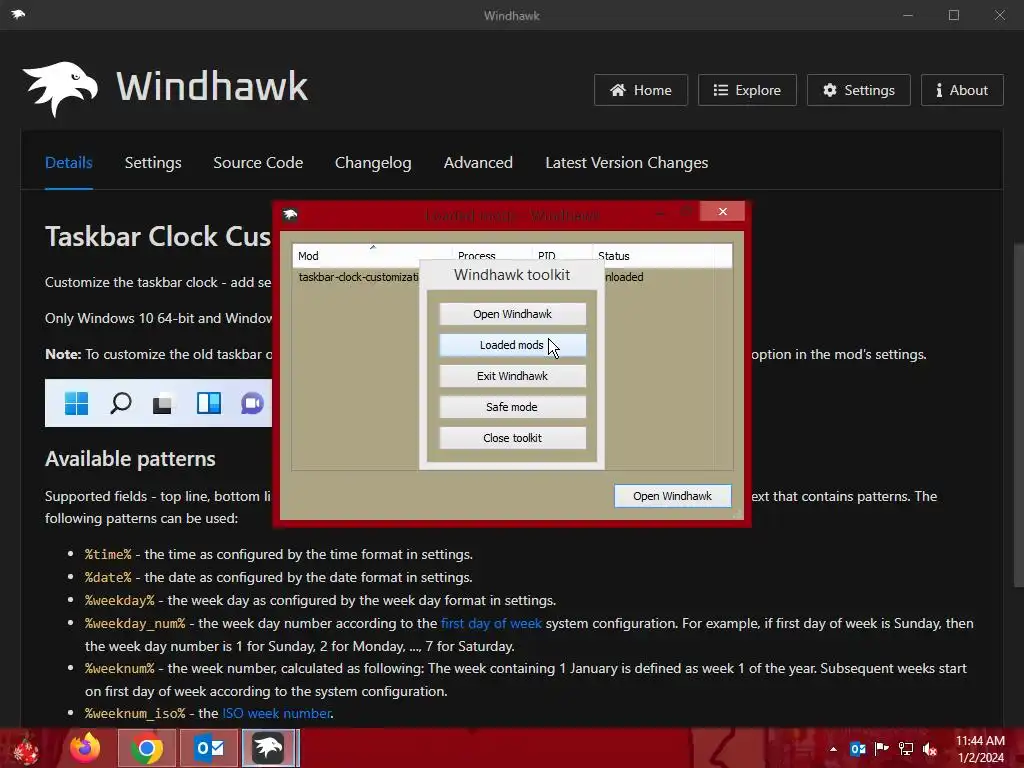Switch to the mod Settings tab
This screenshot has width=1024, height=768.
click(153, 163)
